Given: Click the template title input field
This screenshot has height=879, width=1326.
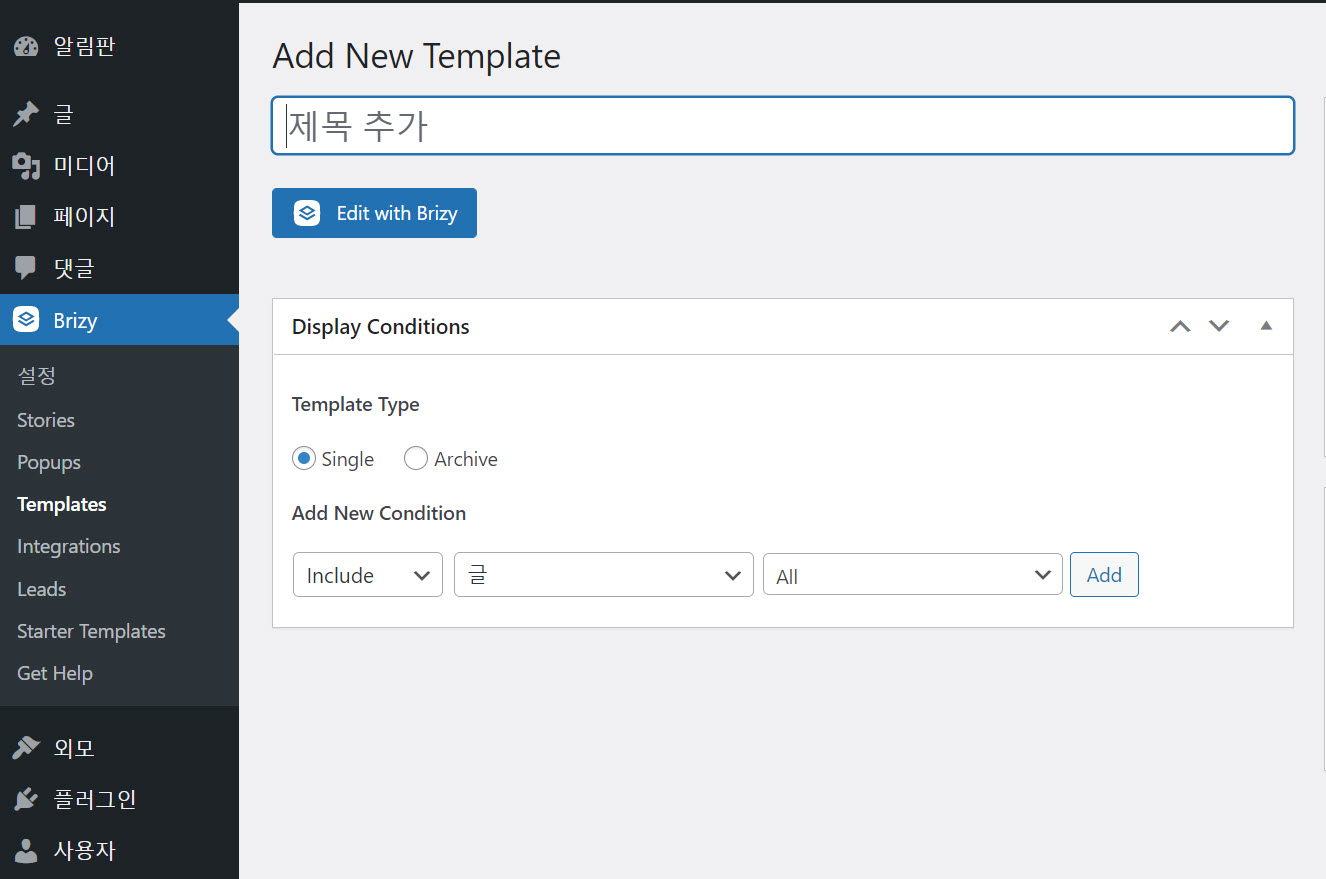Looking at the screenshot, I should tap(782, 126).
